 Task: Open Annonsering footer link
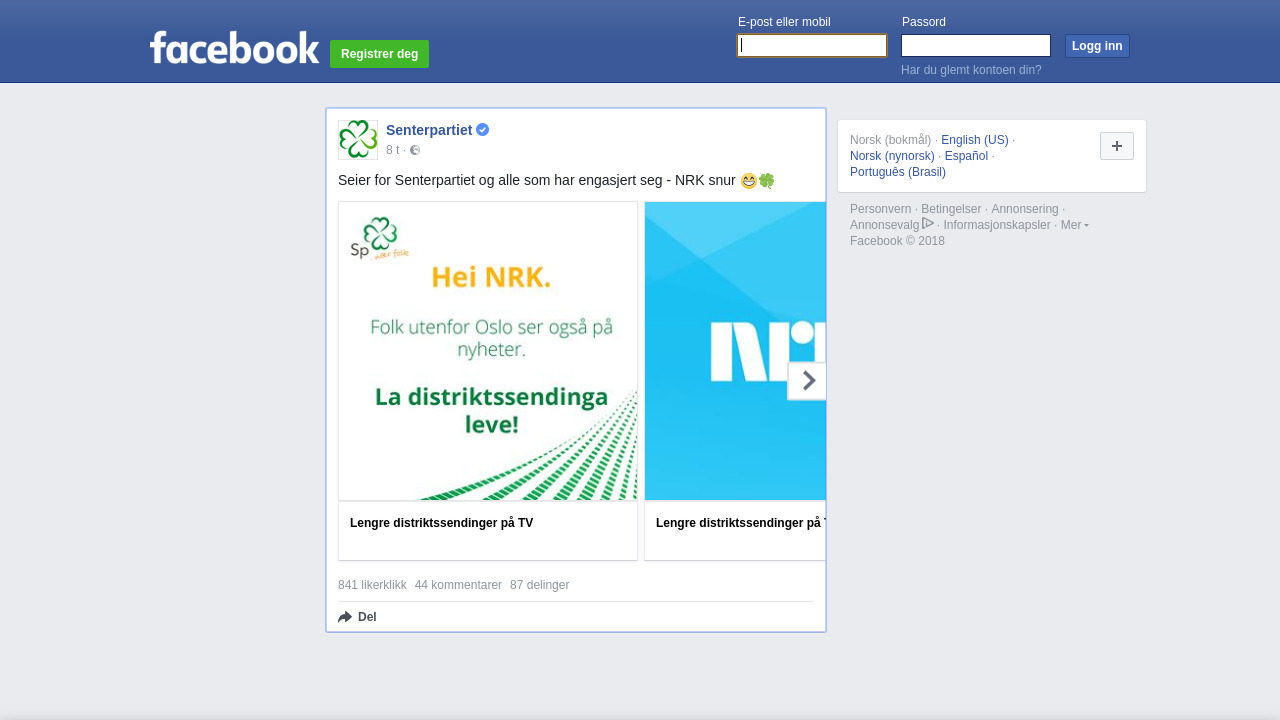click(1024, 209)
